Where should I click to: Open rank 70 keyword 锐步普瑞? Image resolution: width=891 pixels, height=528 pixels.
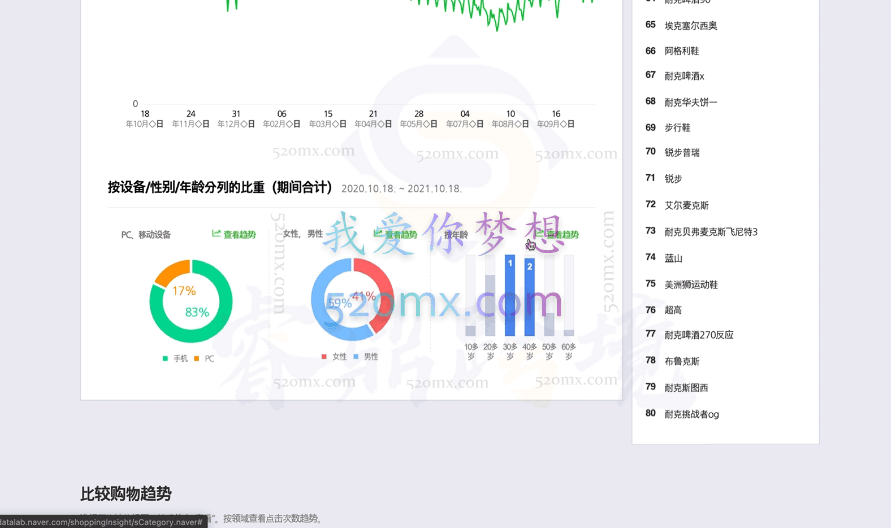(x=682, y=152)
